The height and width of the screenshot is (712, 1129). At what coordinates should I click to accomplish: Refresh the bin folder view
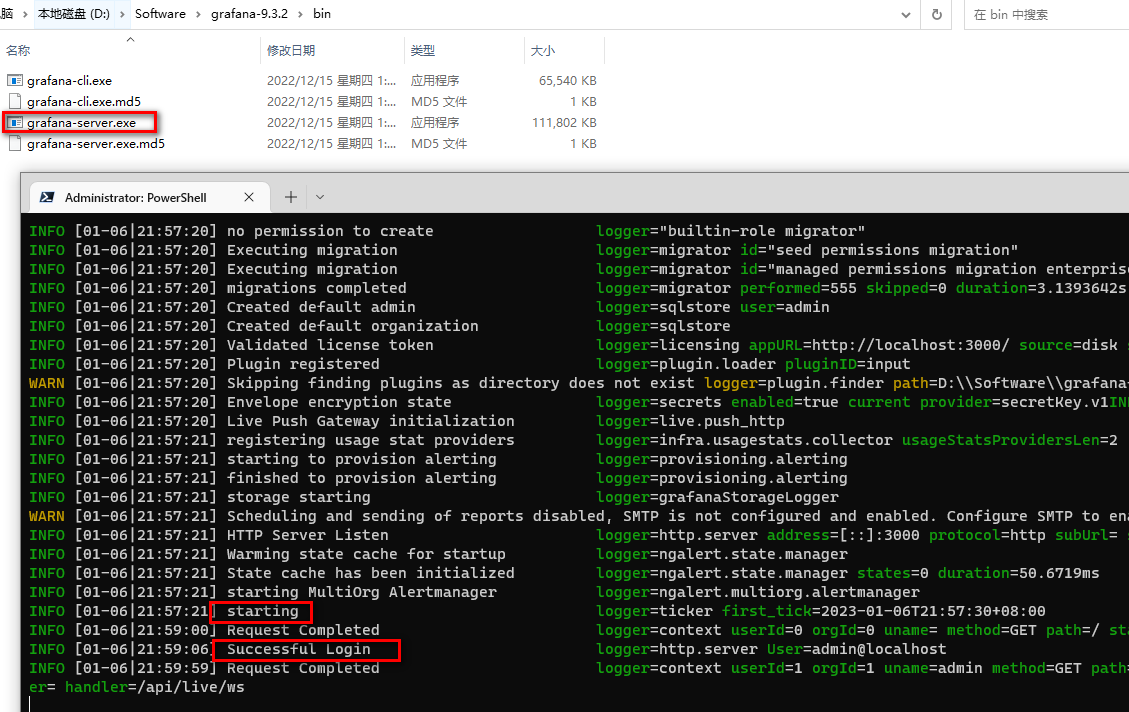coord(937,14)
